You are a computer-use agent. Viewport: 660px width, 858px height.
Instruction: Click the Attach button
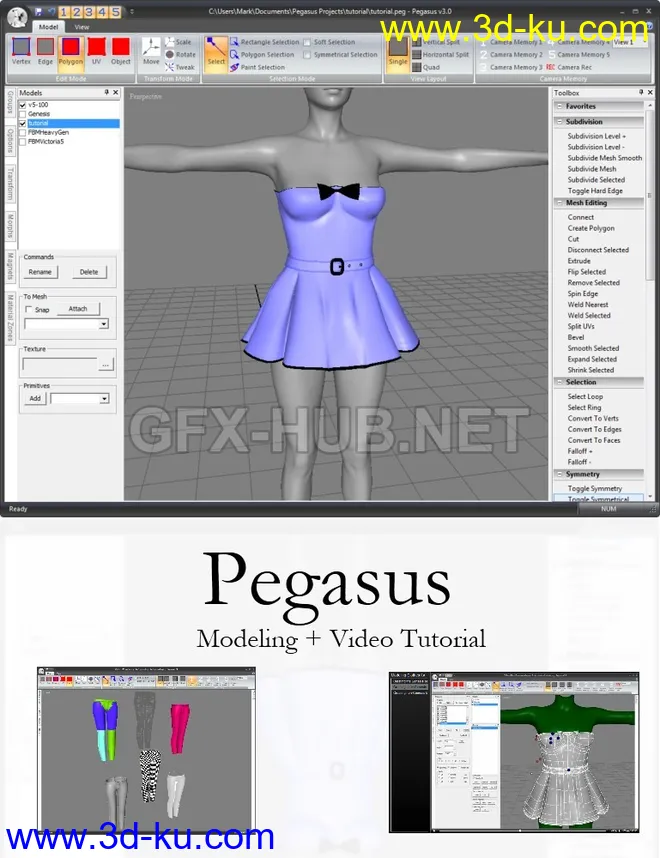pos(78,309)
